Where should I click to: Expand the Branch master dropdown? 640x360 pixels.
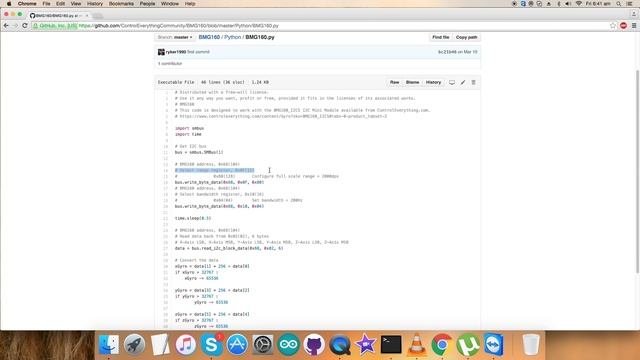tap(176, 37)
